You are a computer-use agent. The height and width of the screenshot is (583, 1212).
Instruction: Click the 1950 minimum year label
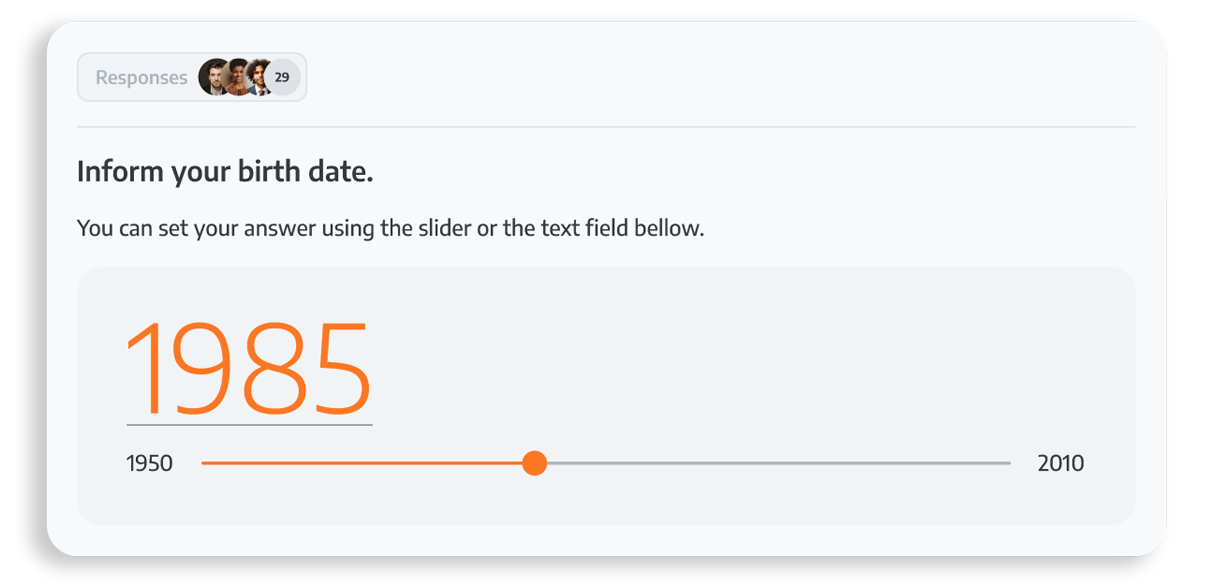[x=149, y=463]
